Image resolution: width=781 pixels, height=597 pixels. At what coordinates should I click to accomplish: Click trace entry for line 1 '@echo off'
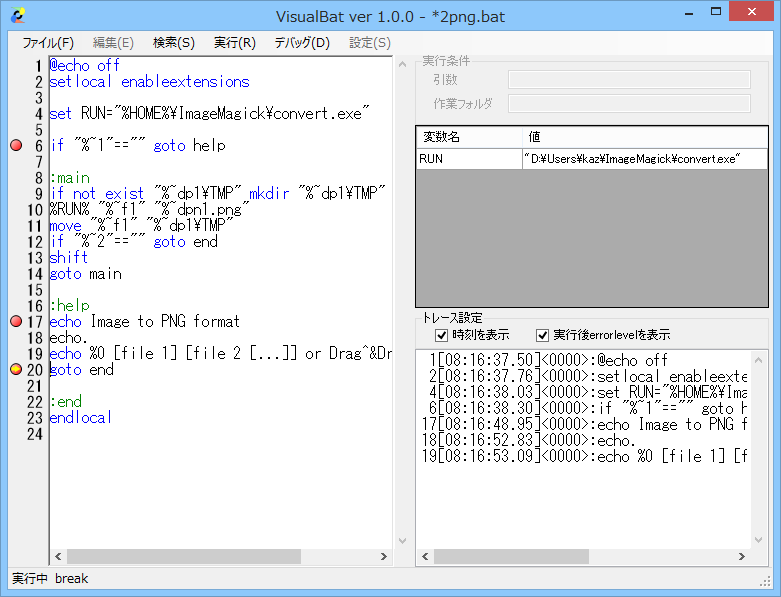548,360
